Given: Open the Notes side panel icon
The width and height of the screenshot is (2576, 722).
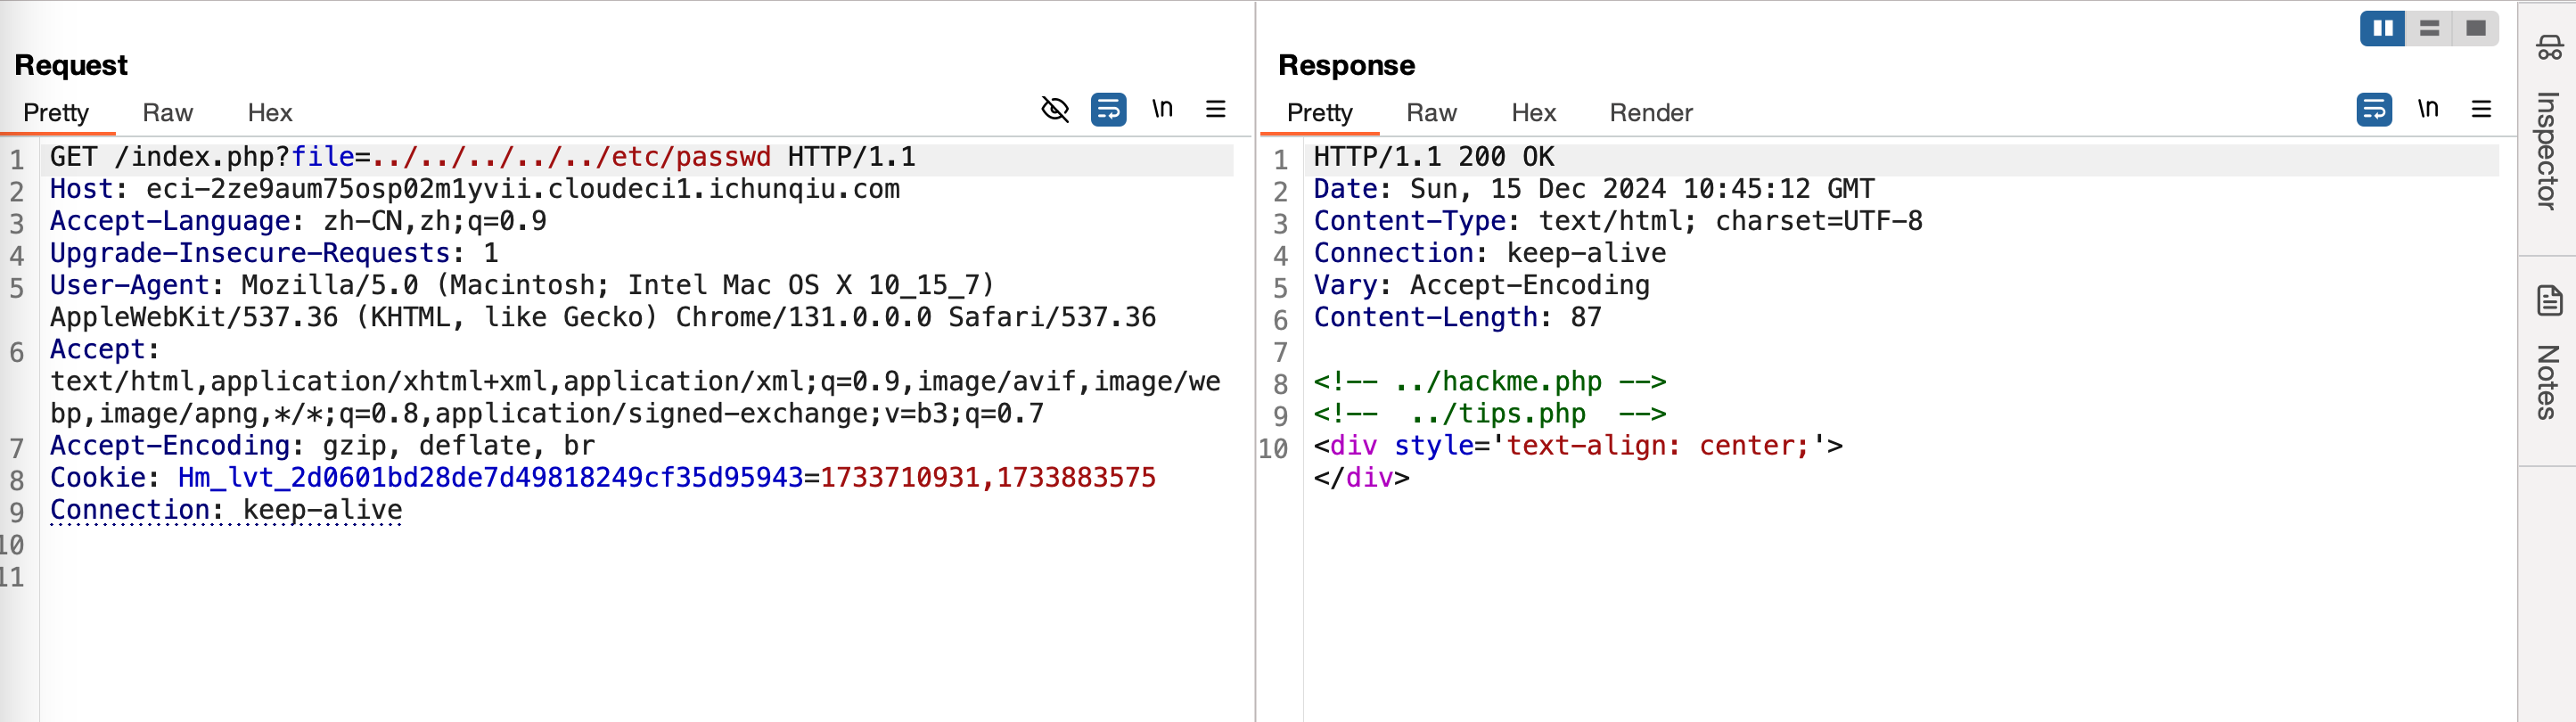Looking at the screenshot, I should point(2548,300).
